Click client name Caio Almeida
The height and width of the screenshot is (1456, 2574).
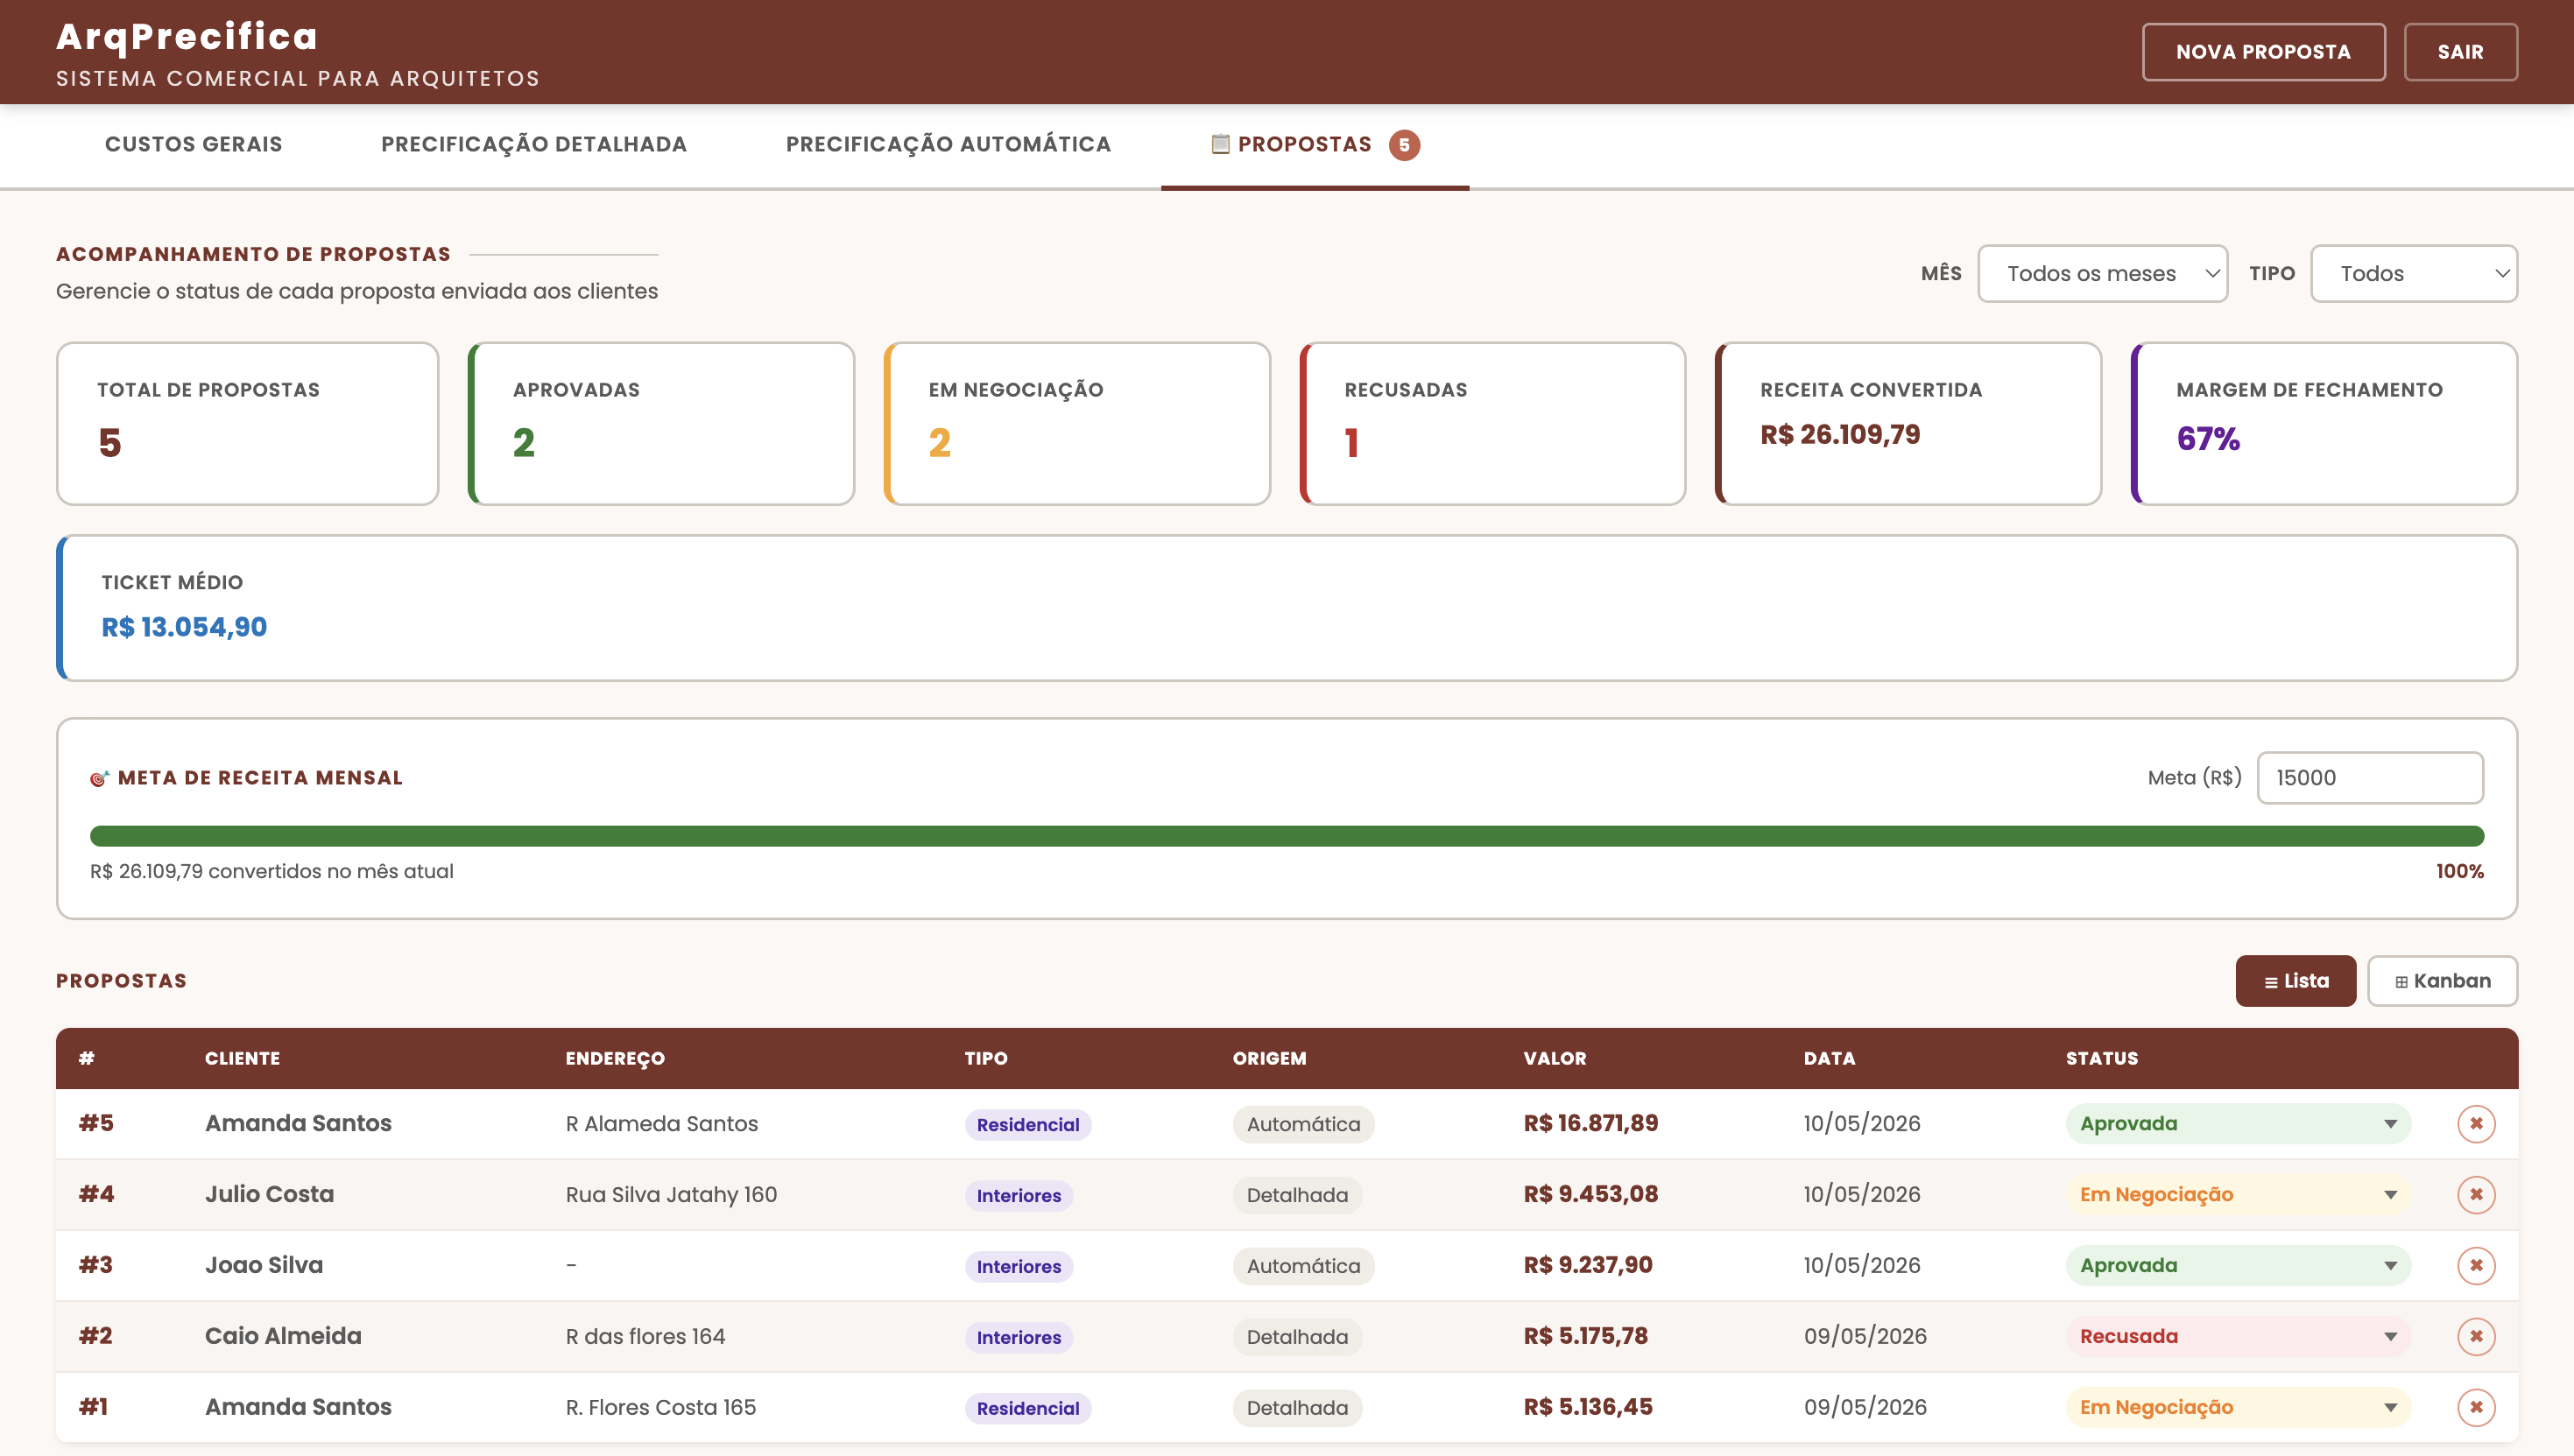pos(283,1336)
